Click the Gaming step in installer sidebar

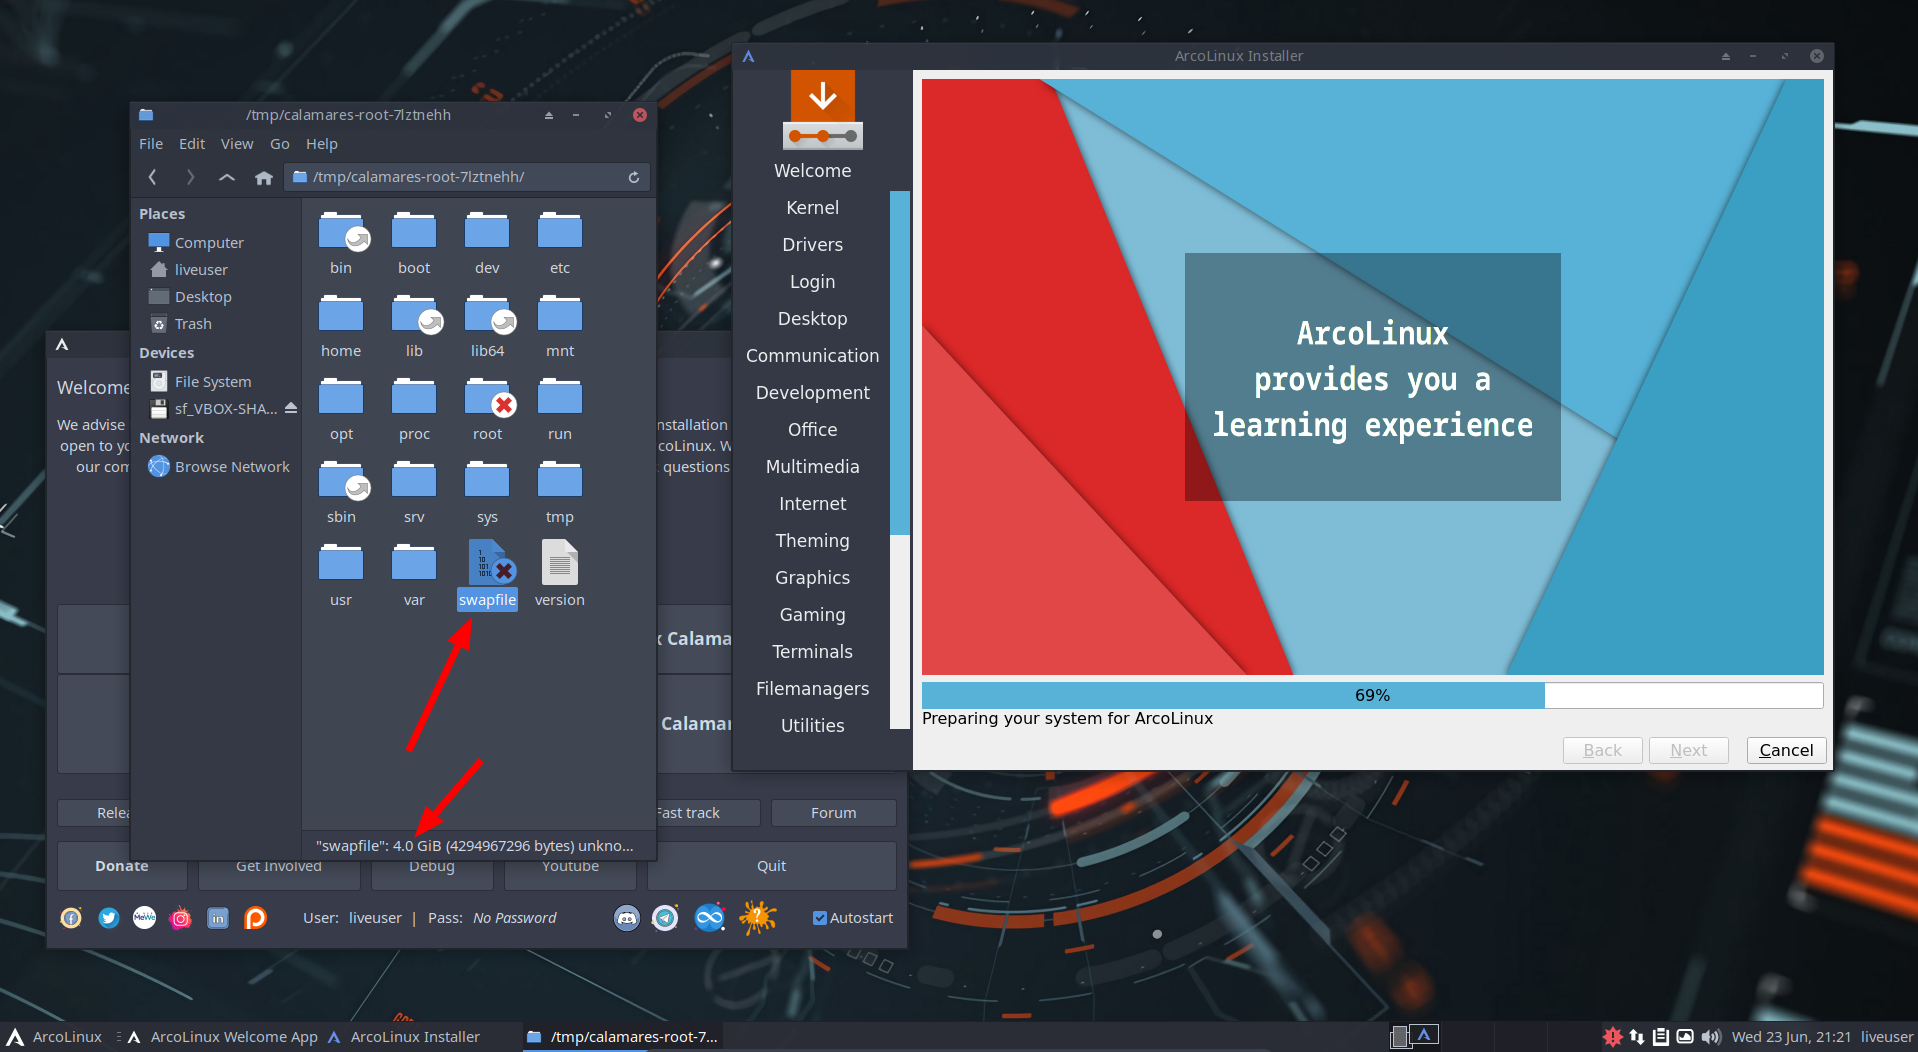(812, 614)
